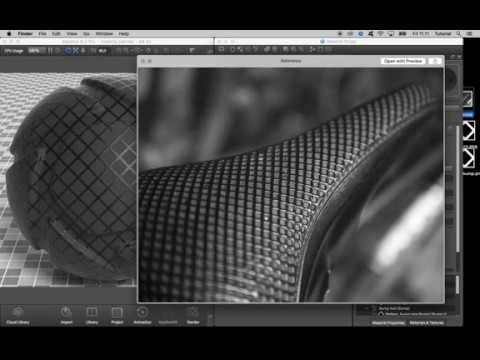This screenshot has height=360, width=480.
Task: Click Open with Preview button
Action: click(x=403, y=61)
